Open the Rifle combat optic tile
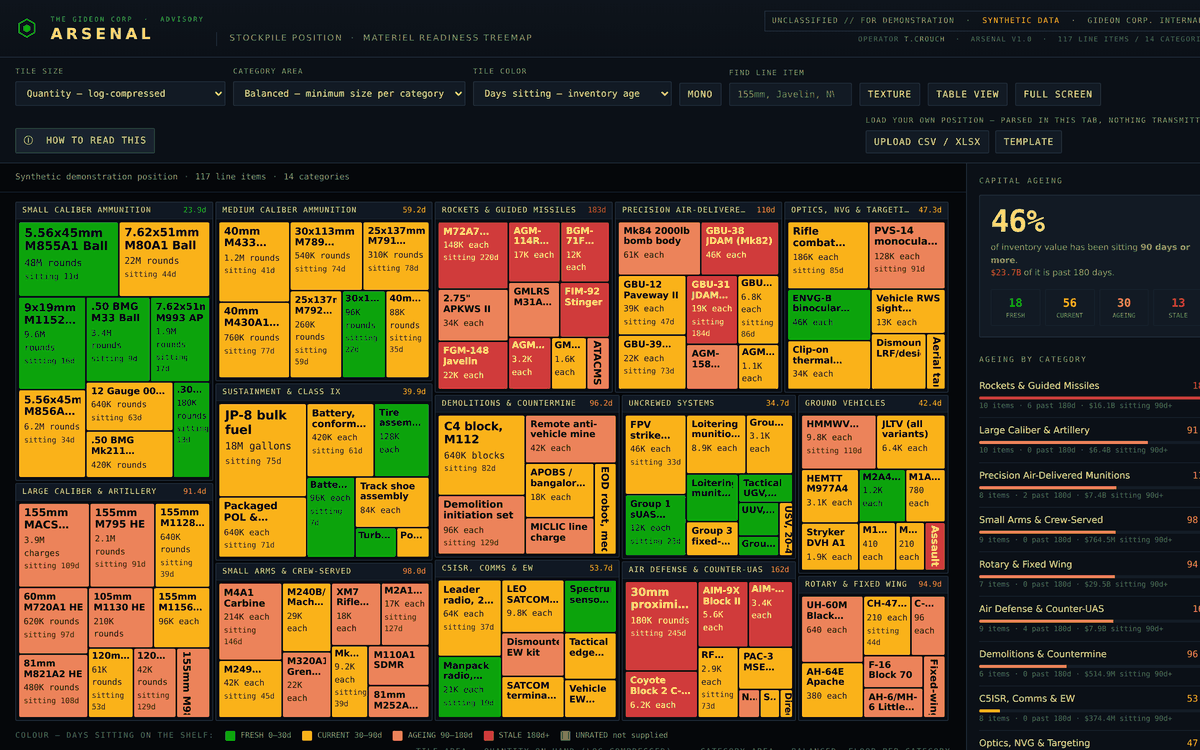 828,253
